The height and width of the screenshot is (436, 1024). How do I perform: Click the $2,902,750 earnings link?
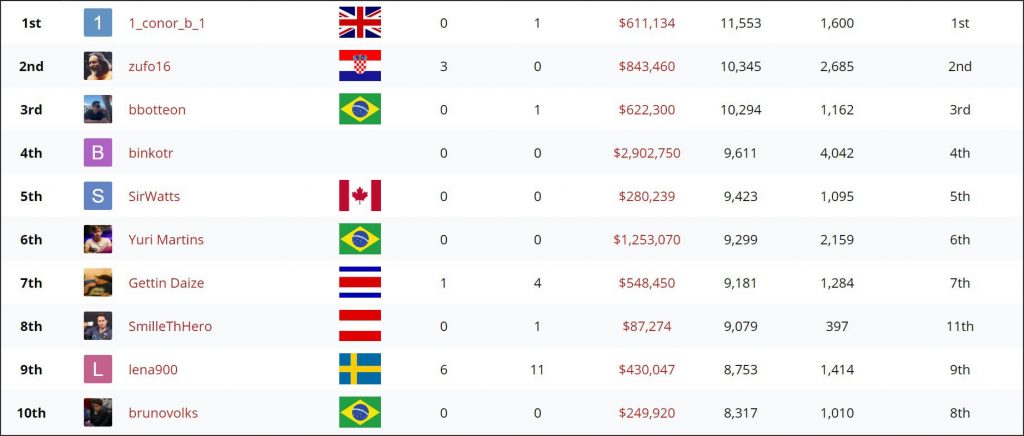647,153
